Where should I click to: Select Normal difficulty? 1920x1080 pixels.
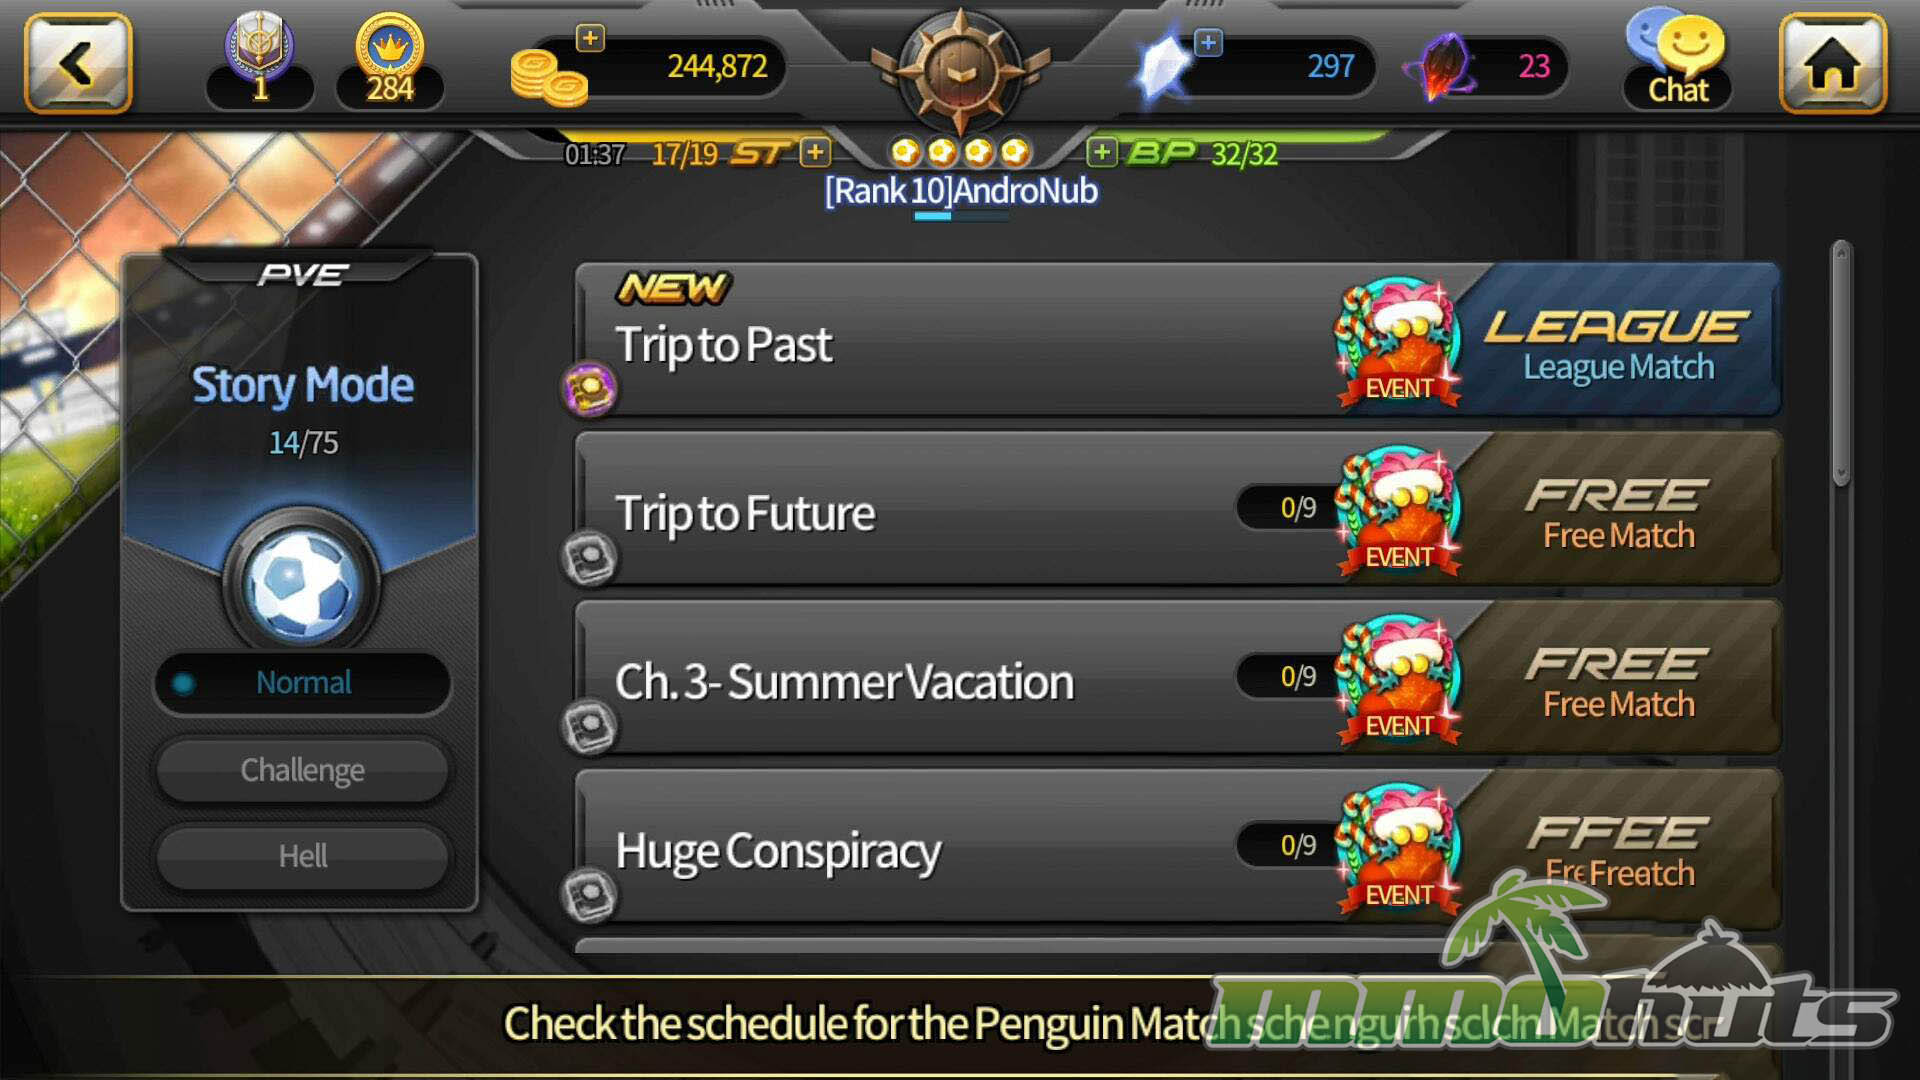303,683
